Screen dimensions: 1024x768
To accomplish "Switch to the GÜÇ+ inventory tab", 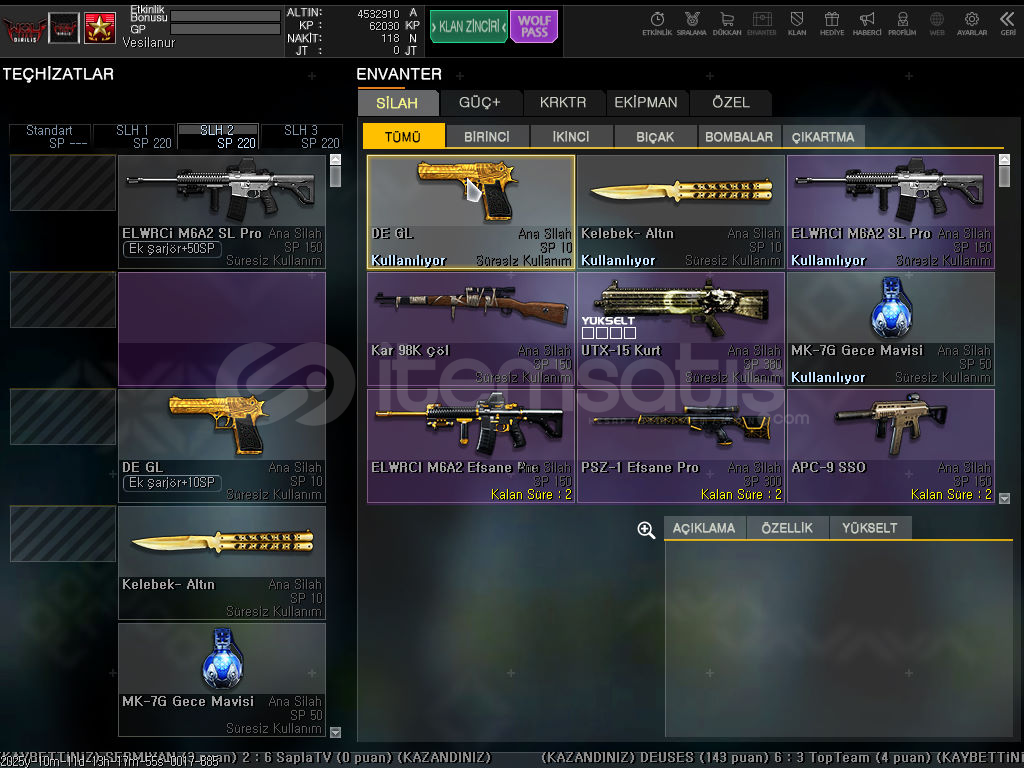I will [480, 103].
